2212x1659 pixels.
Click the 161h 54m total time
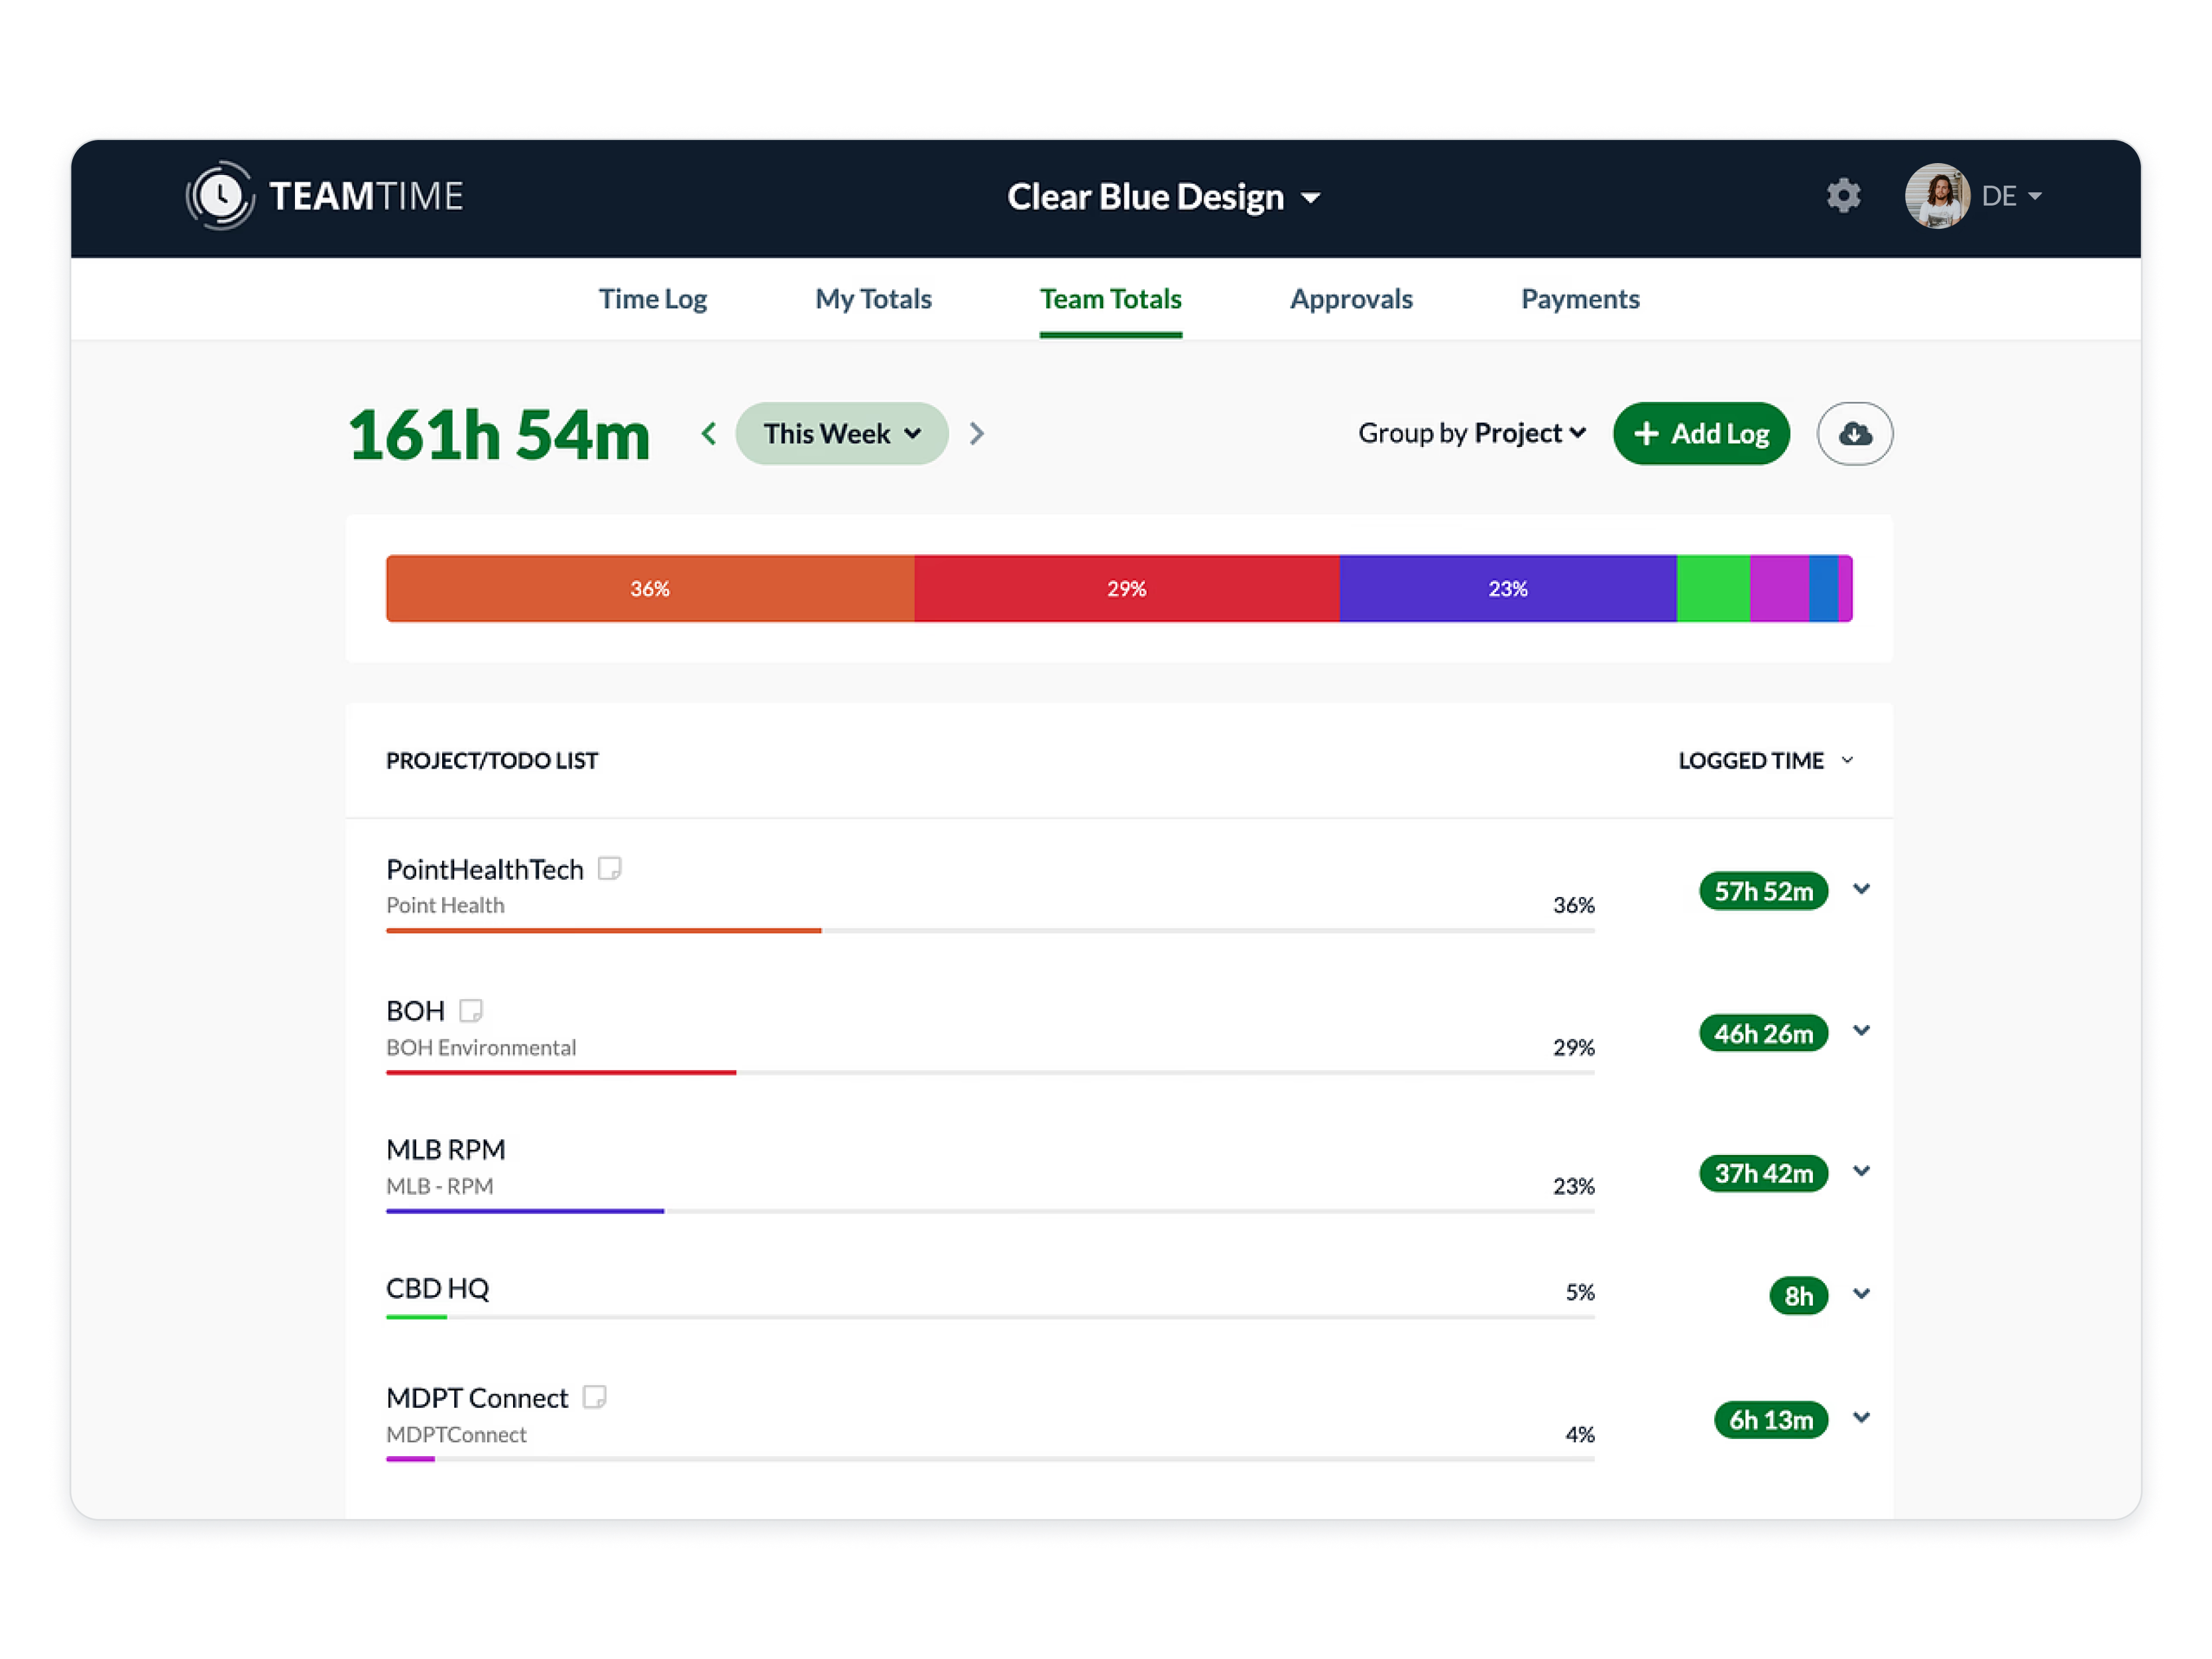coord(499,434)
